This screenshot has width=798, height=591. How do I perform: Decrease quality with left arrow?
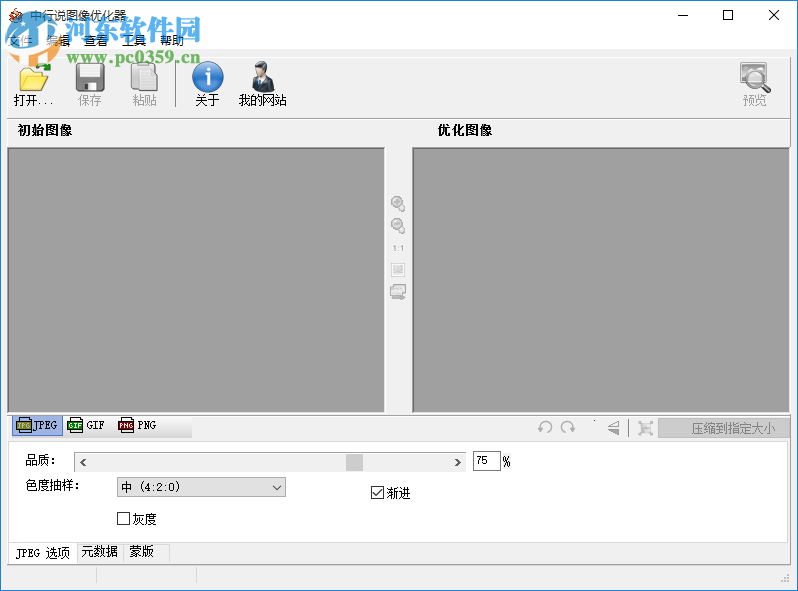tap(83, 462)
